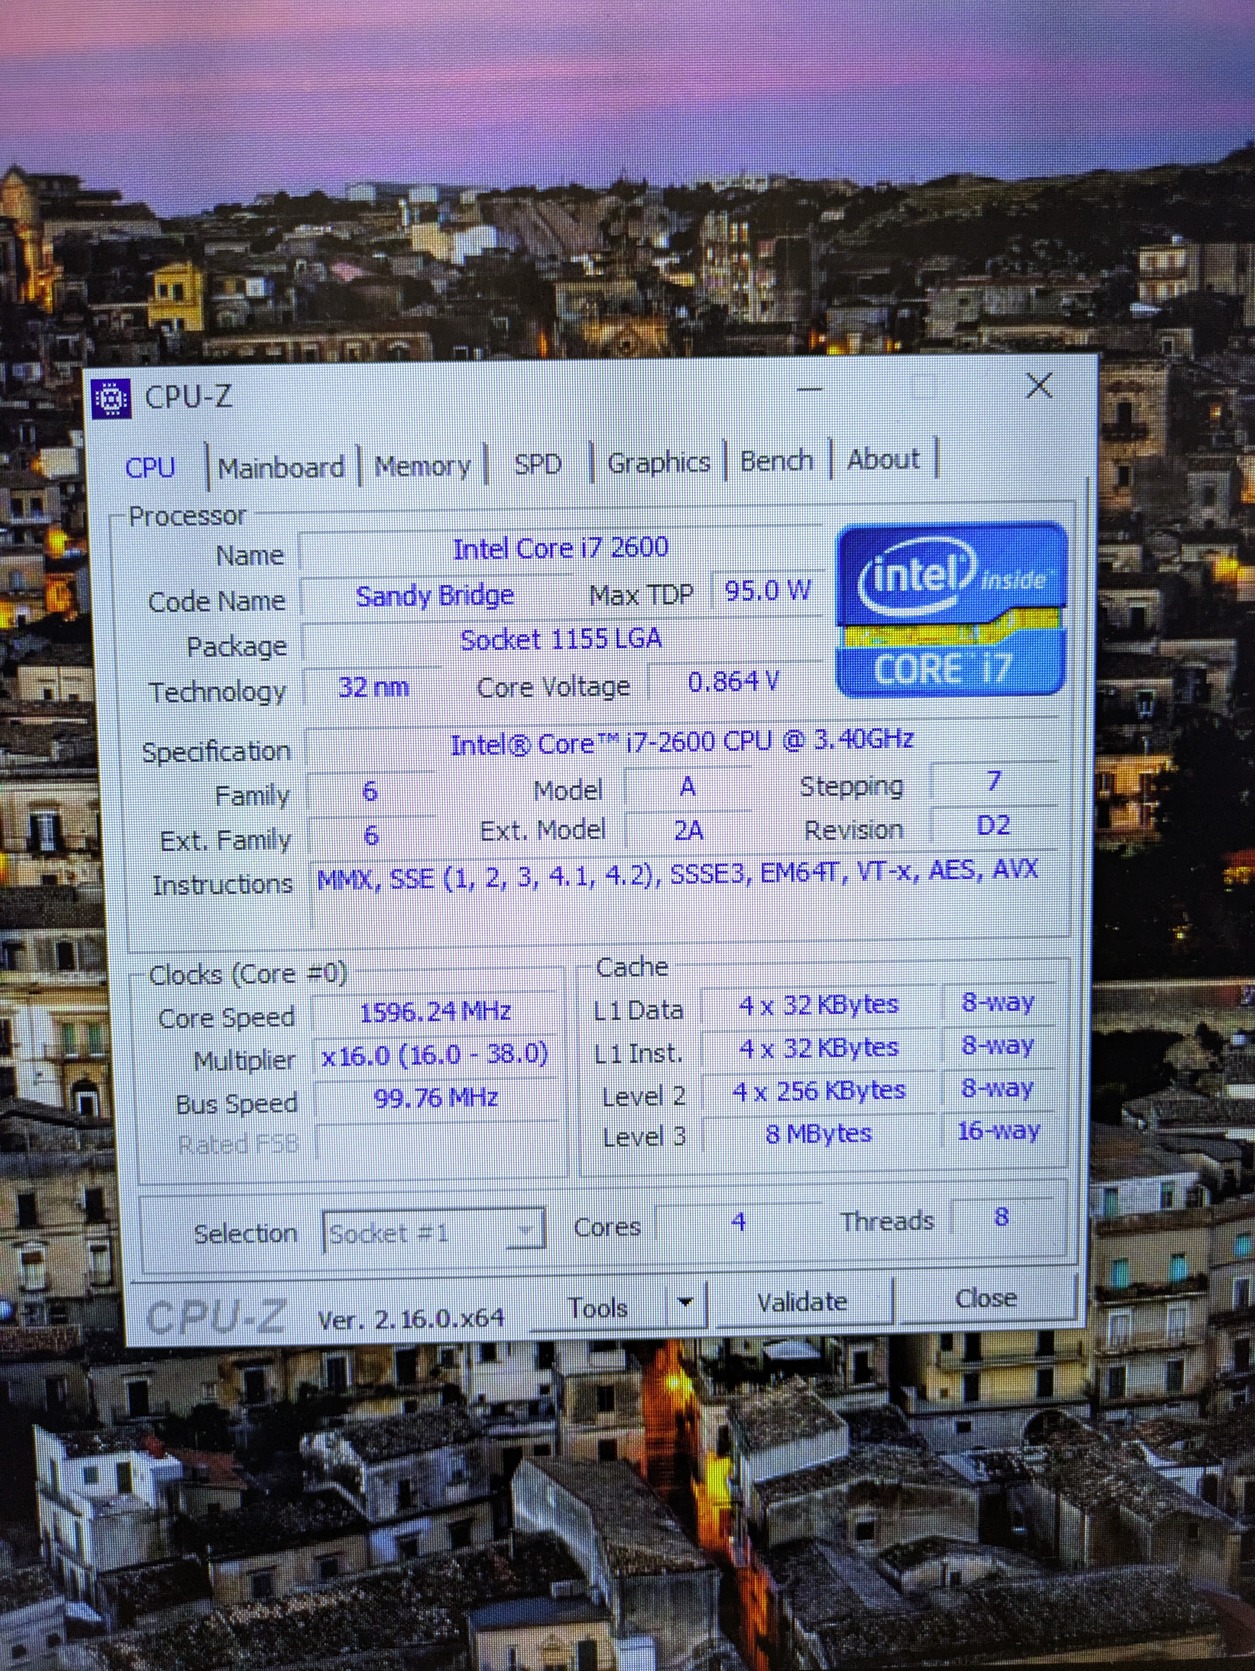Click the Max TDP value 95.0 W
The width and height of the screenshot is (1255, 1671).
pyautogui.click(x=767, y=590)
